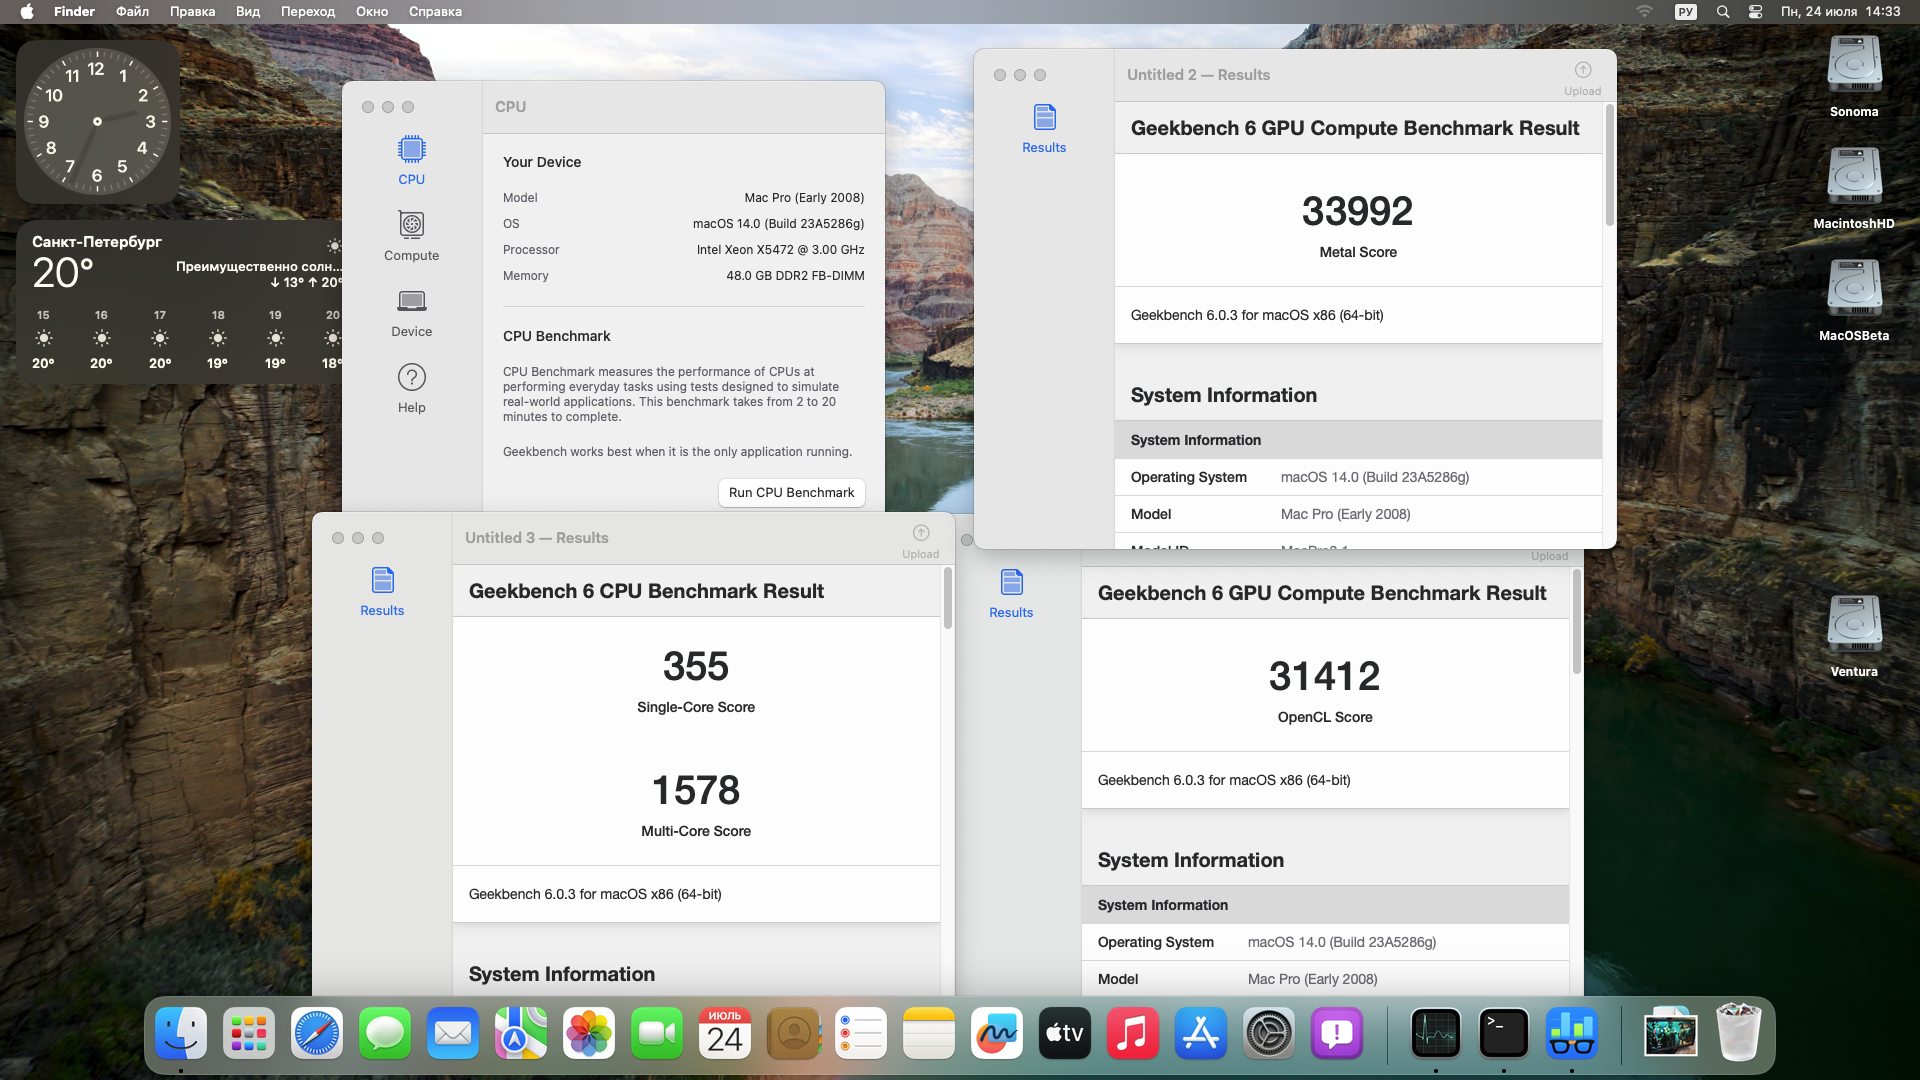The width and height of the screenshot is (1920, 1080).
Task: Switch input source via РУ indicator
Action: pos(1686,12)
